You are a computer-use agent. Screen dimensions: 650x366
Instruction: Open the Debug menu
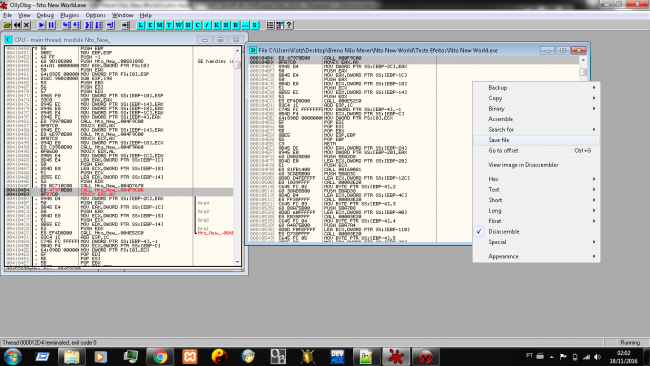click(x=45, y=15)
